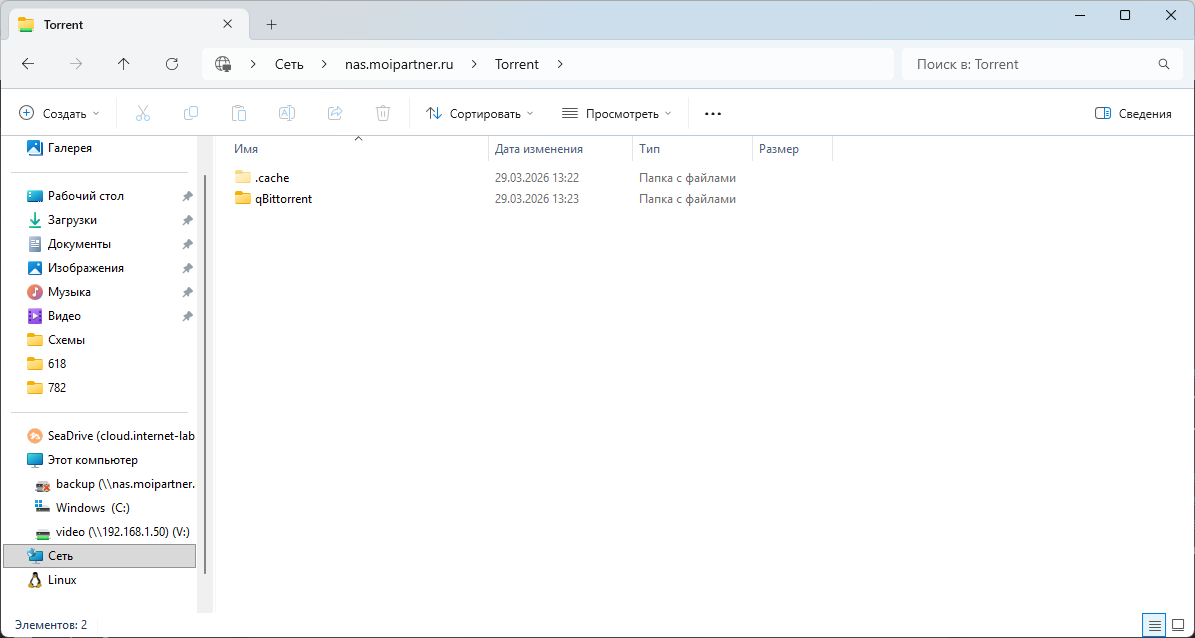Viewport: 1195px width, 638px height.
Task: Add a new tab
Action: (x=271, y=25)
